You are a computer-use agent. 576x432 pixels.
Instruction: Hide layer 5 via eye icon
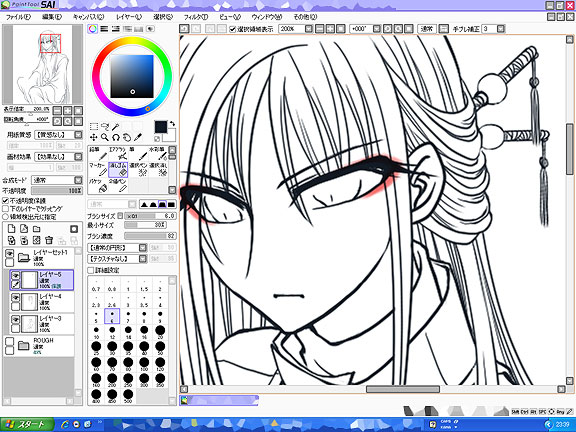pos(15,275)
